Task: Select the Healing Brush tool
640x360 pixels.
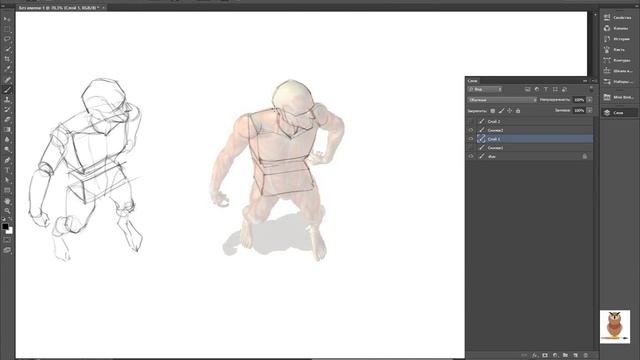Action: click(x=7, y=80)
